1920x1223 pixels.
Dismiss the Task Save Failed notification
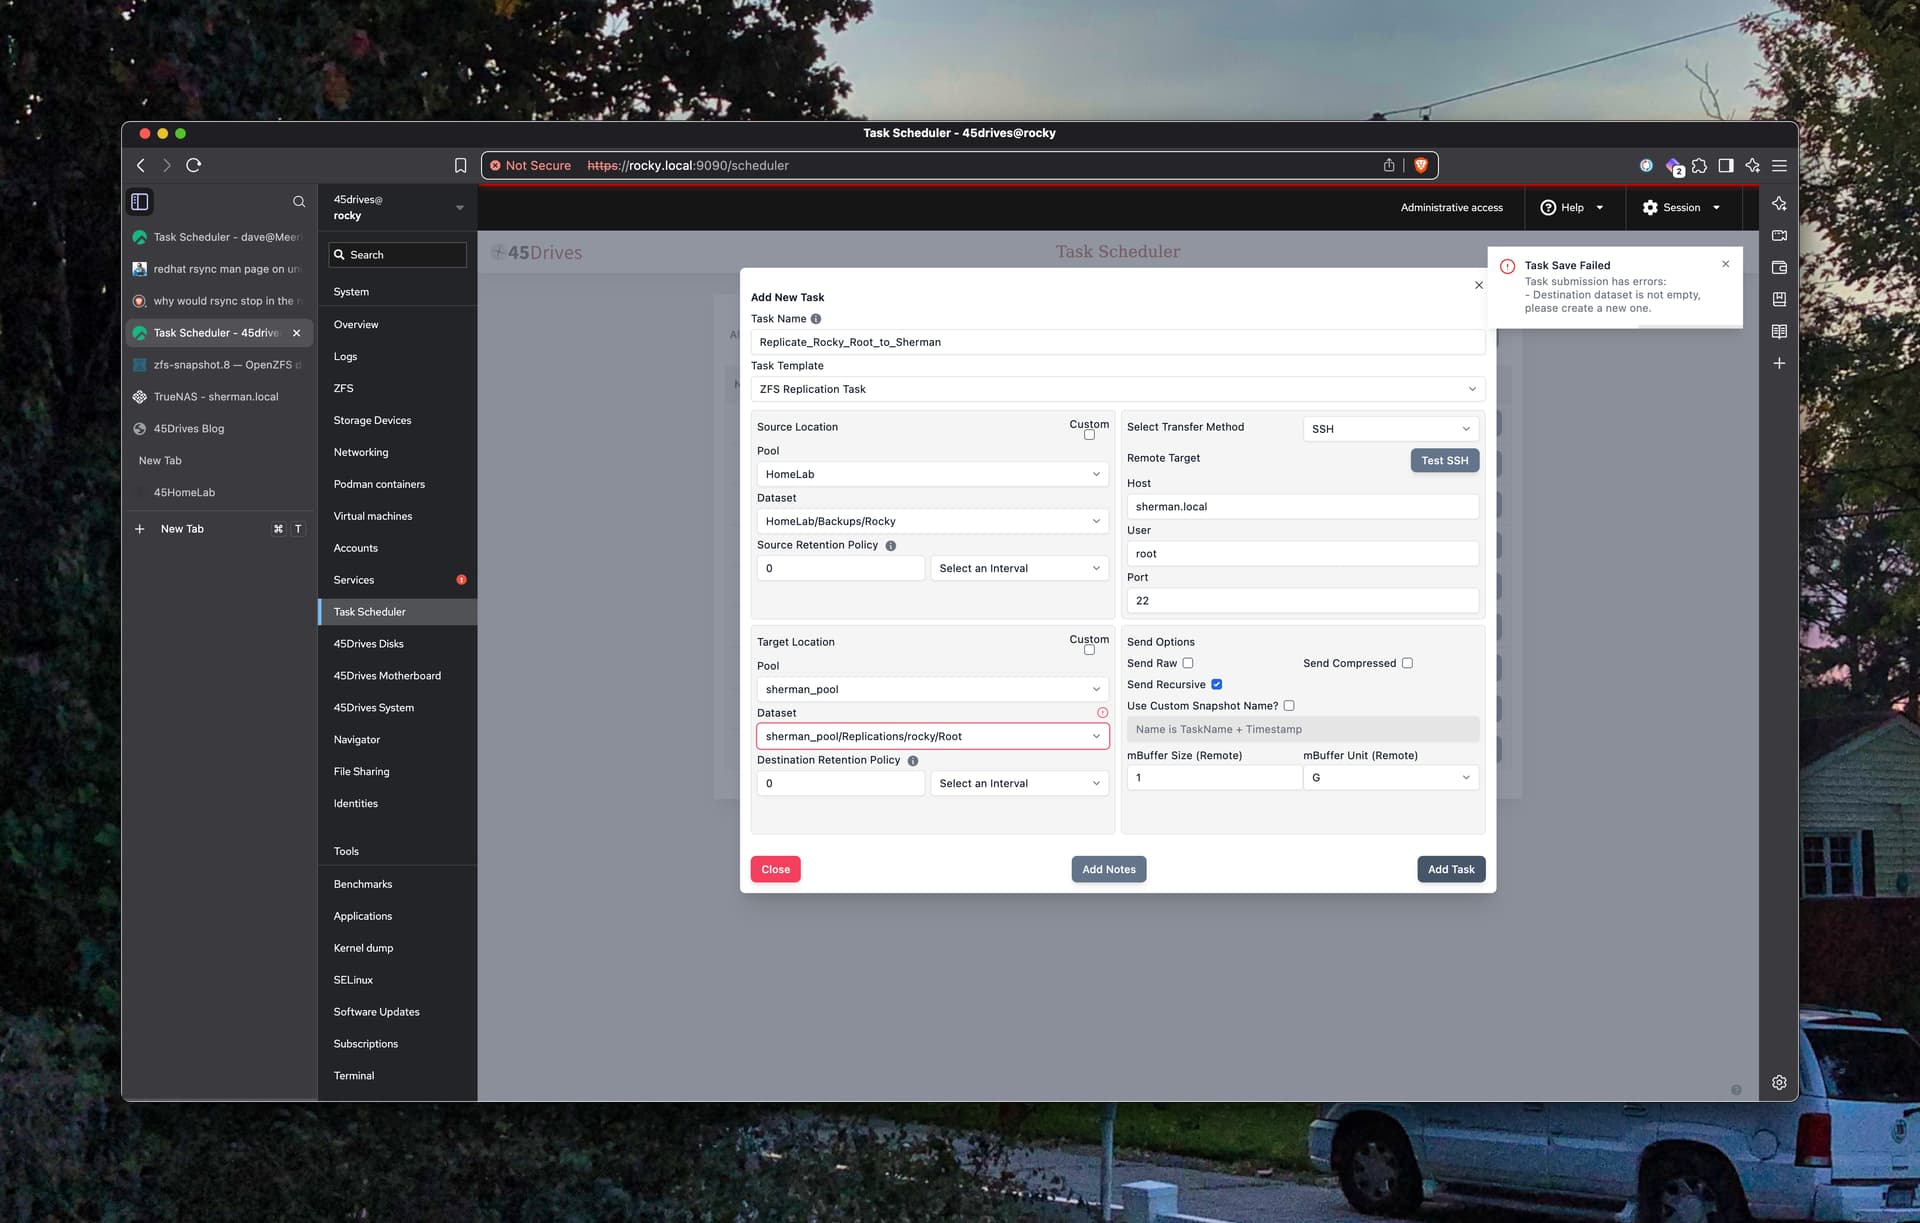coord(1725,264)
